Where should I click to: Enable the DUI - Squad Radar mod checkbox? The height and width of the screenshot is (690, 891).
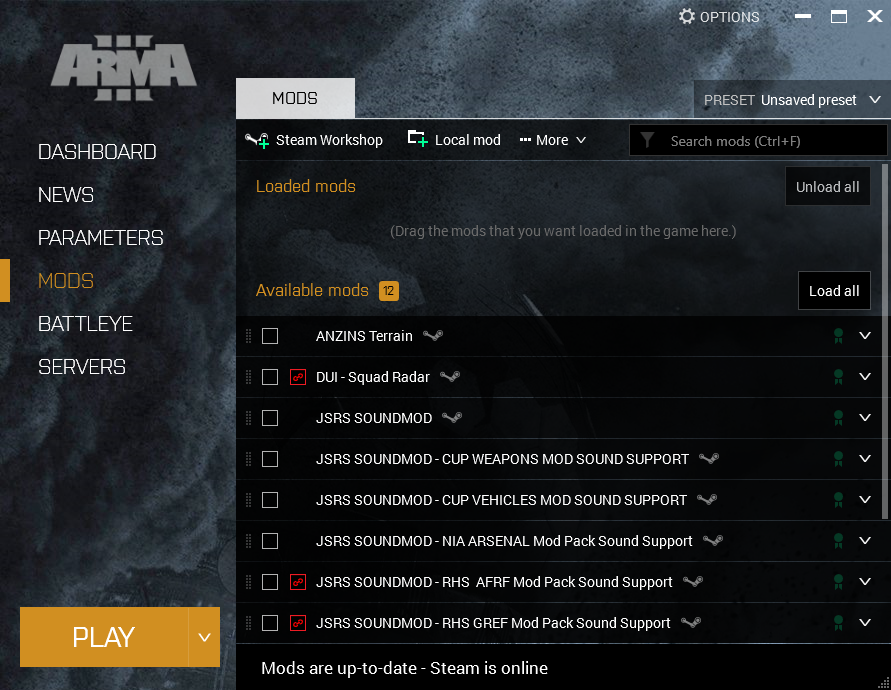(270, 377)
